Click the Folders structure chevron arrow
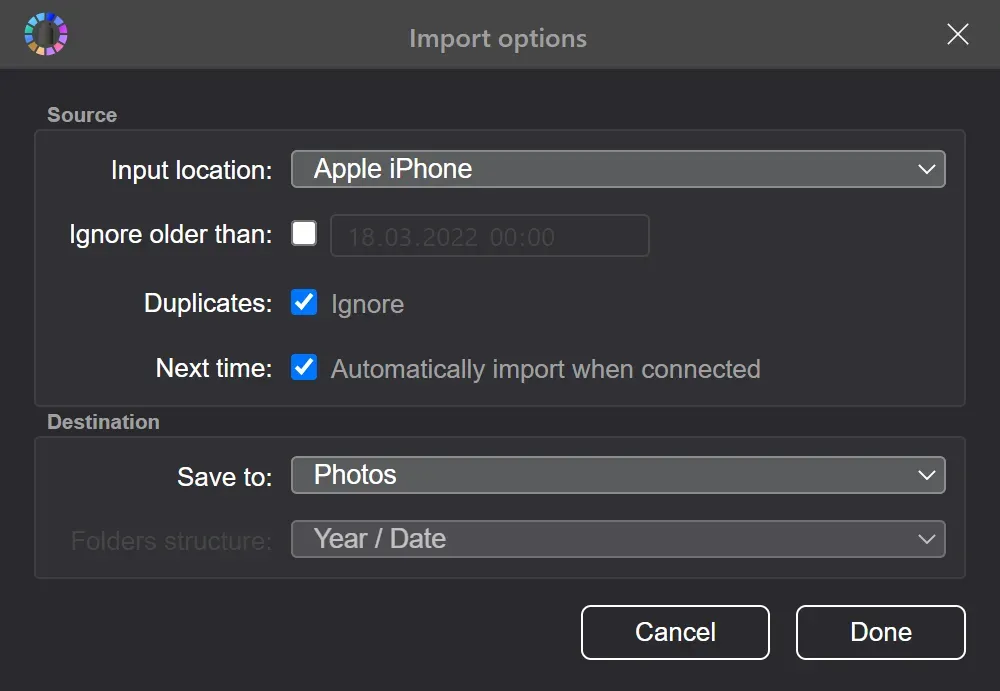Screen dimensions: 1000x691 pos(928,539)
